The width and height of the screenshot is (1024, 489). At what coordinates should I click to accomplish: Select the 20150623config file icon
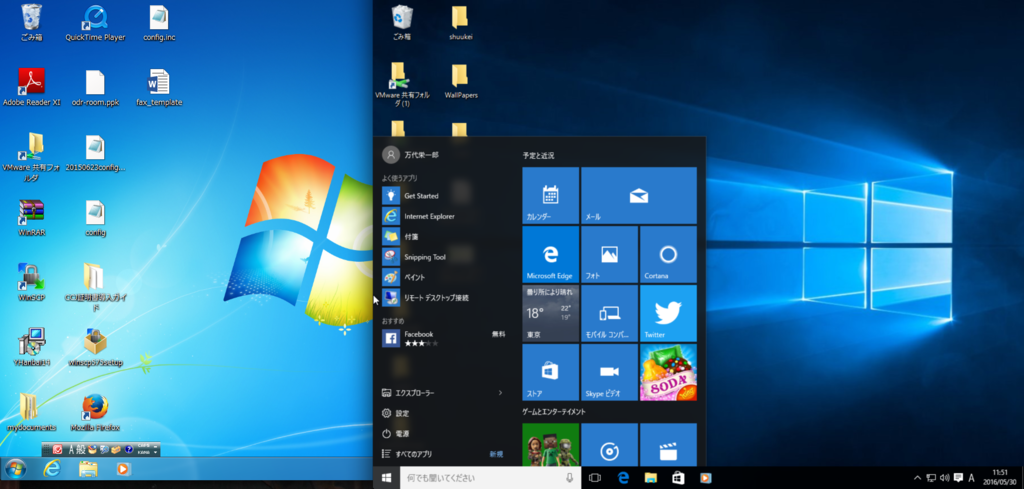95,153
